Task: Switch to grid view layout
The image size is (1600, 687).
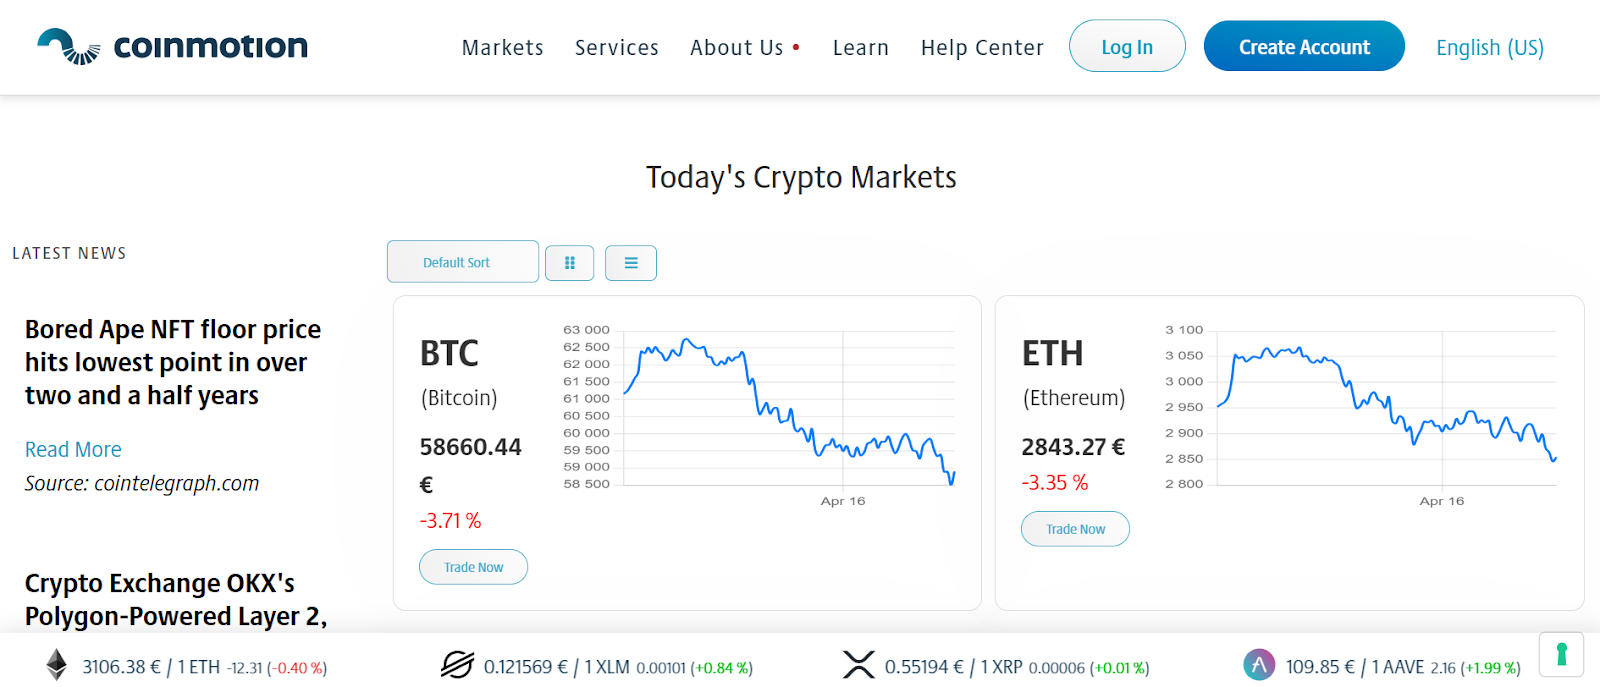Action: click(570, 263)
